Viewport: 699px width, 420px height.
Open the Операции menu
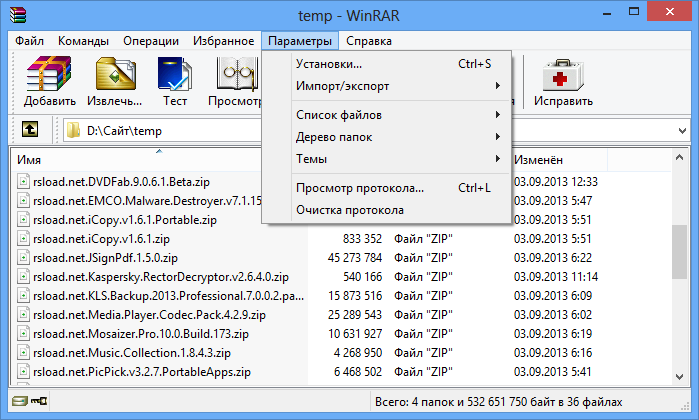click(x=151, y=41)
